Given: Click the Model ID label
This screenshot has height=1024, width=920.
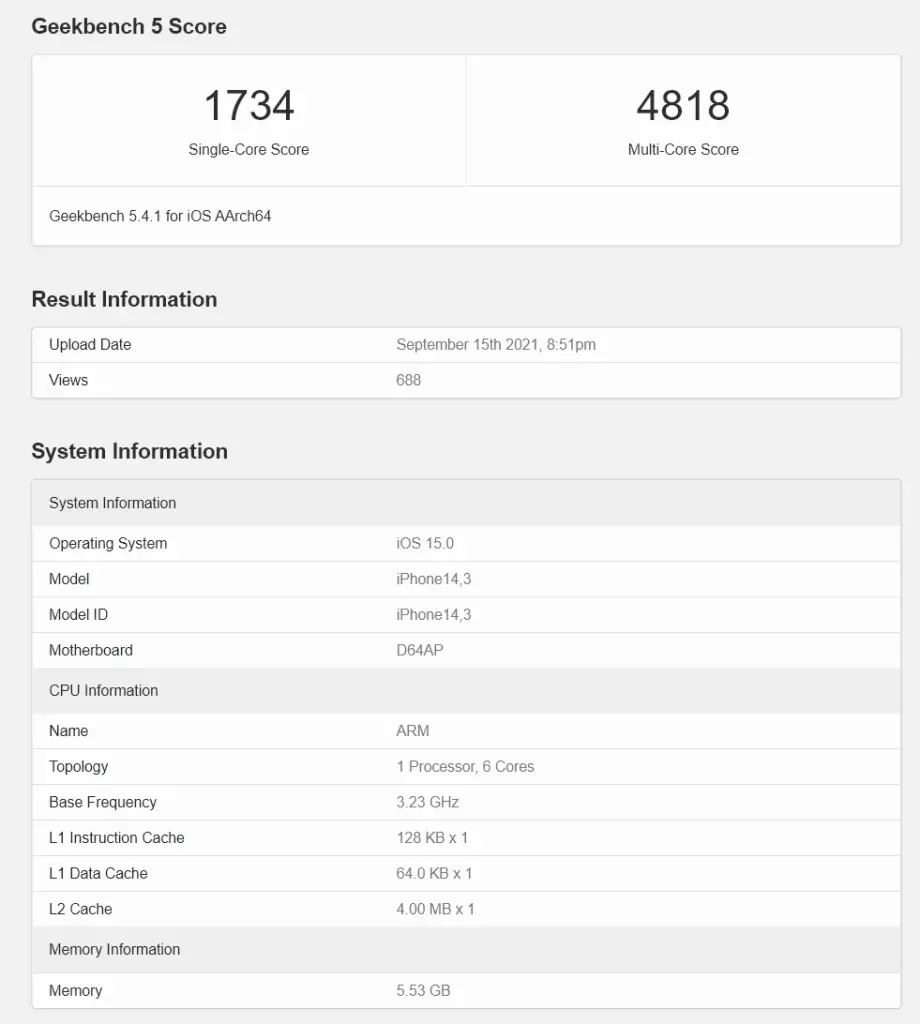Looking at the screenshot, I should click(x=78, y=615).
